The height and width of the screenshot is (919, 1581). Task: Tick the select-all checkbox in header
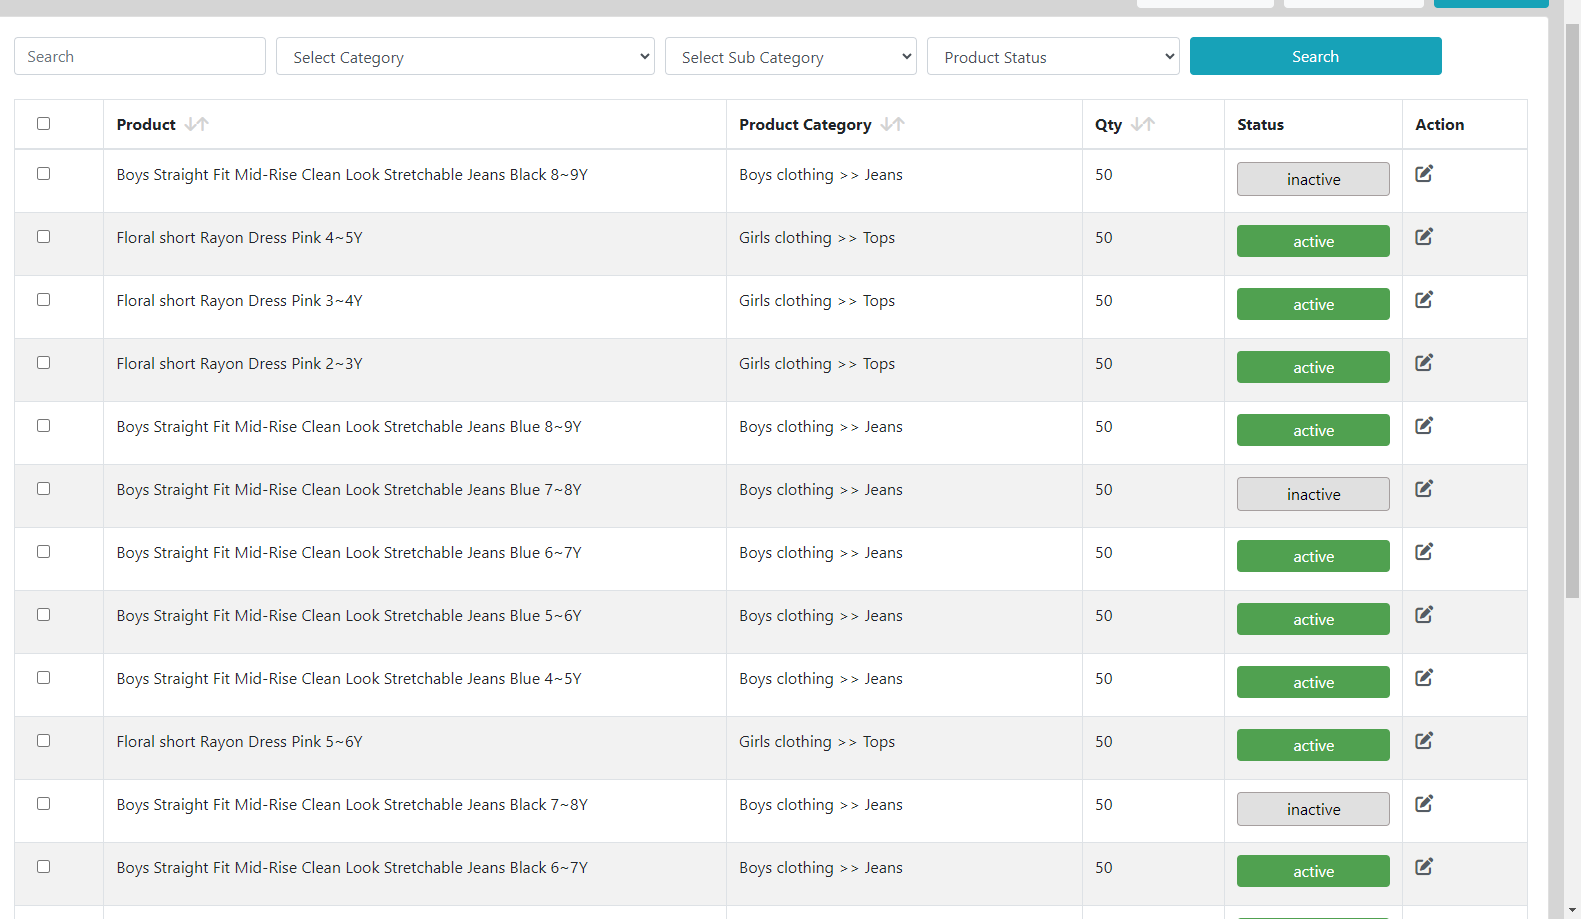[43, 124]
